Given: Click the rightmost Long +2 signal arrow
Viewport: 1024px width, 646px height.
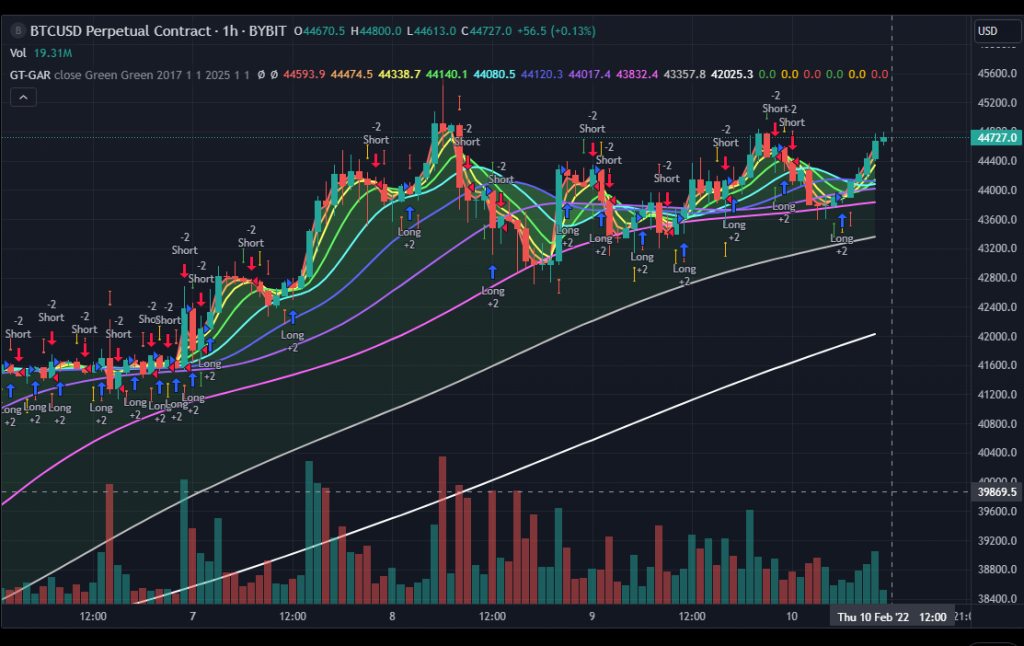Looking at the screenshot, I should coord(841,217).
